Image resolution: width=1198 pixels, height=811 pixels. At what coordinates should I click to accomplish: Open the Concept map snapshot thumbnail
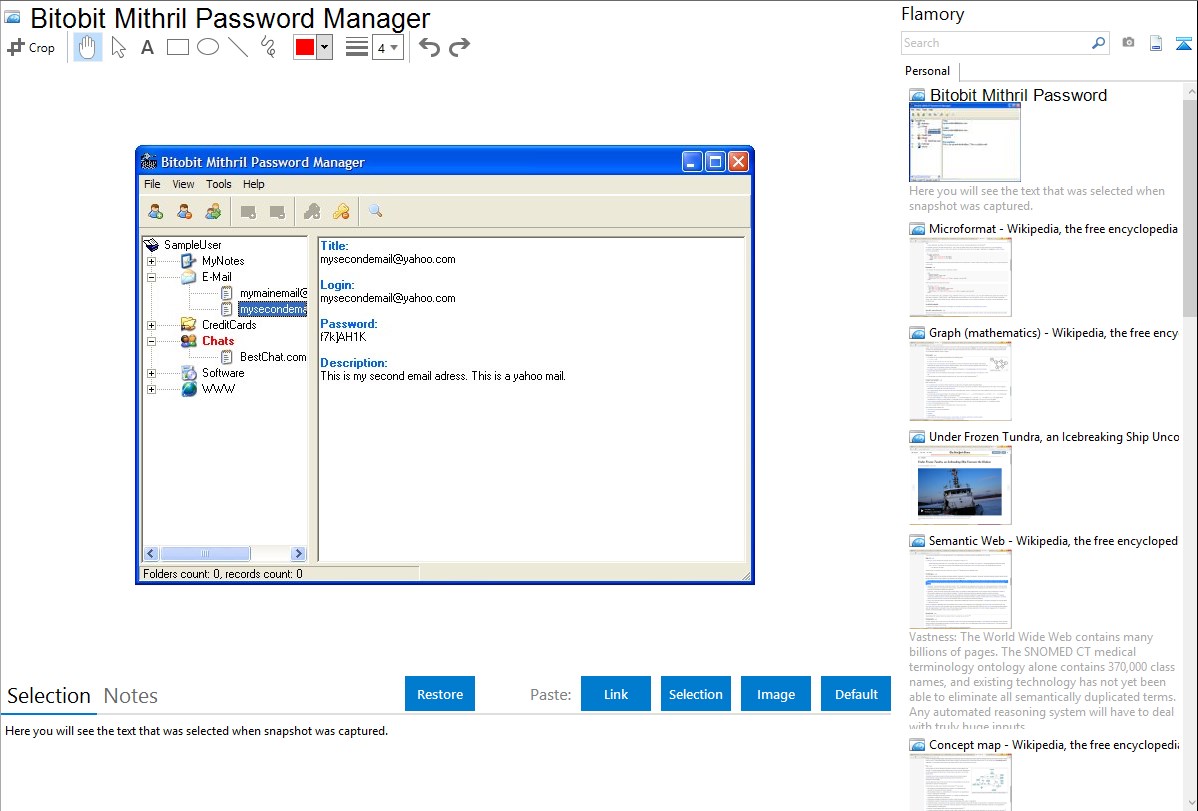960,782
